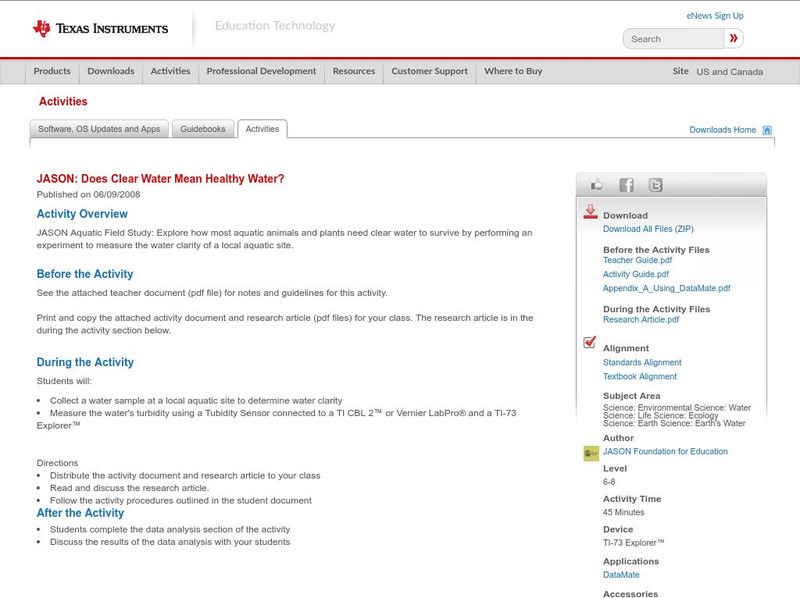Viewport: 800px width, 598px height.
Task: Open the Resources navigation menu
Action: [354, 71]
